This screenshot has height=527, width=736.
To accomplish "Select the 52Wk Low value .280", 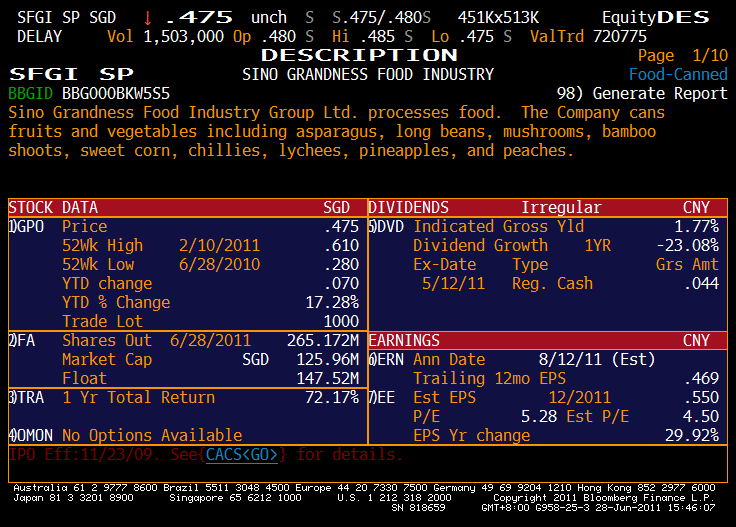I will [342, 265].
